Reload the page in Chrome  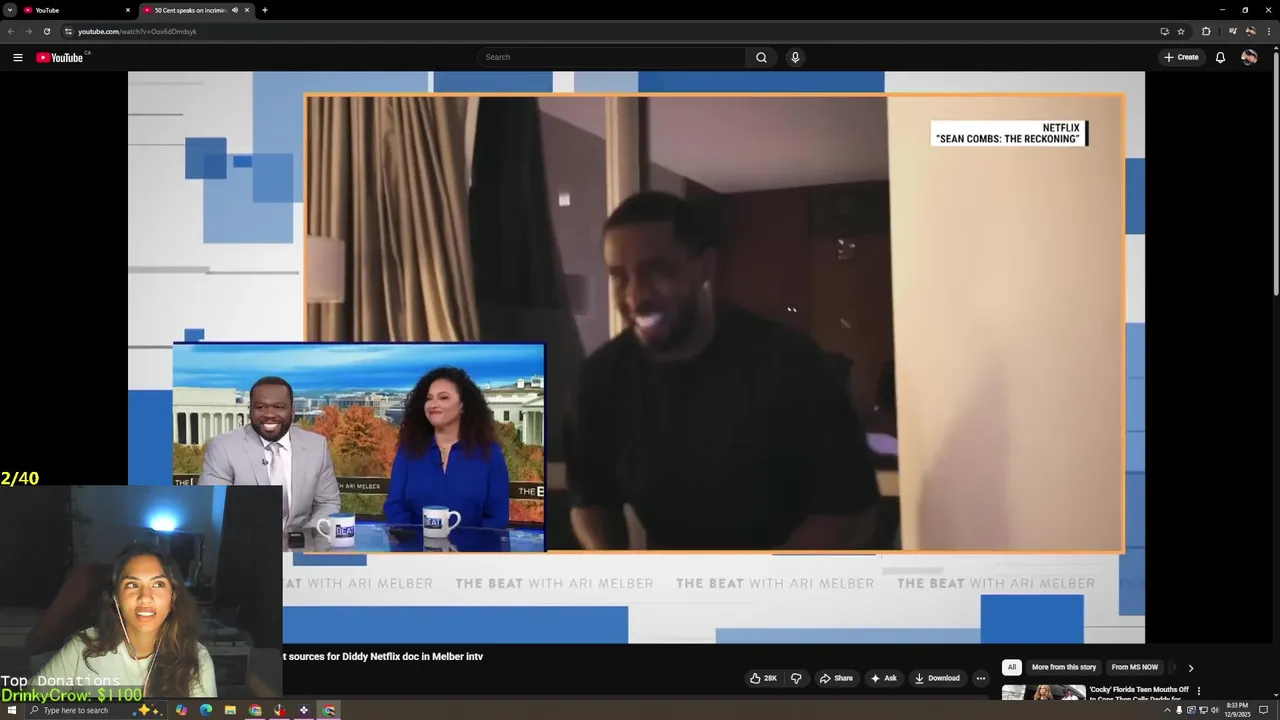(46, 31)
